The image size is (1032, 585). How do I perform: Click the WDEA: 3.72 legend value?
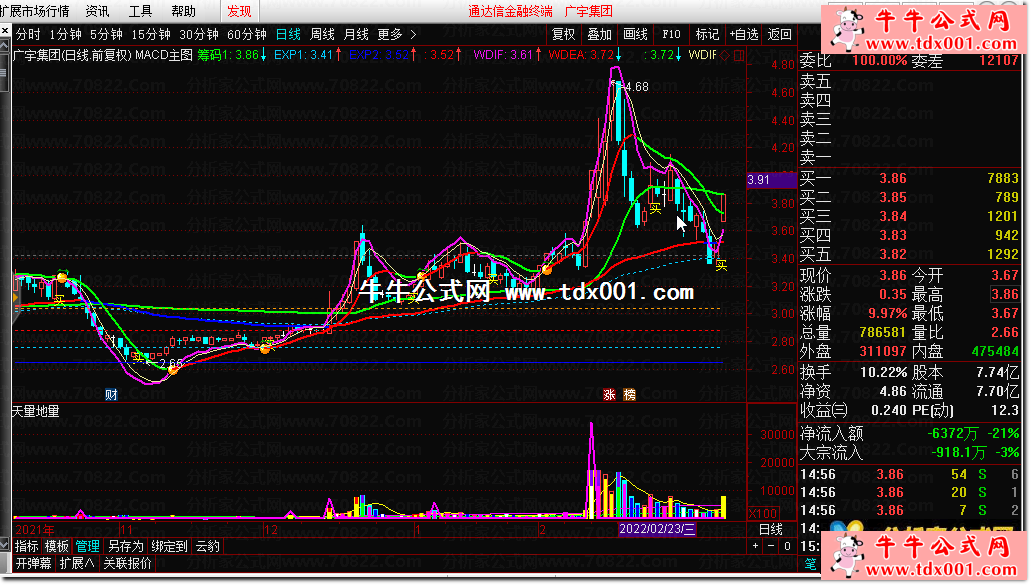point(581,55)
